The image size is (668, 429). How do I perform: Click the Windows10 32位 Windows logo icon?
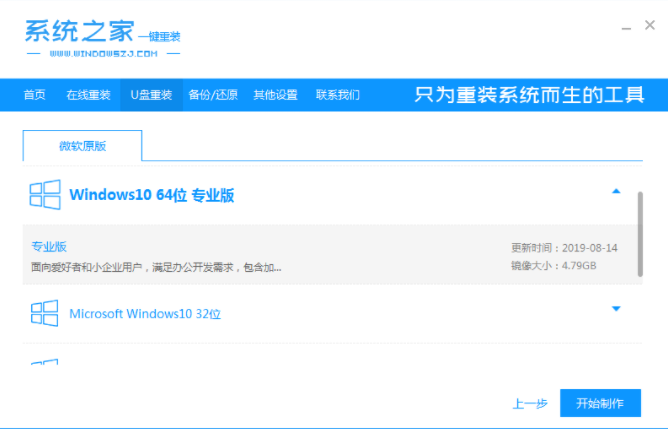44,313
